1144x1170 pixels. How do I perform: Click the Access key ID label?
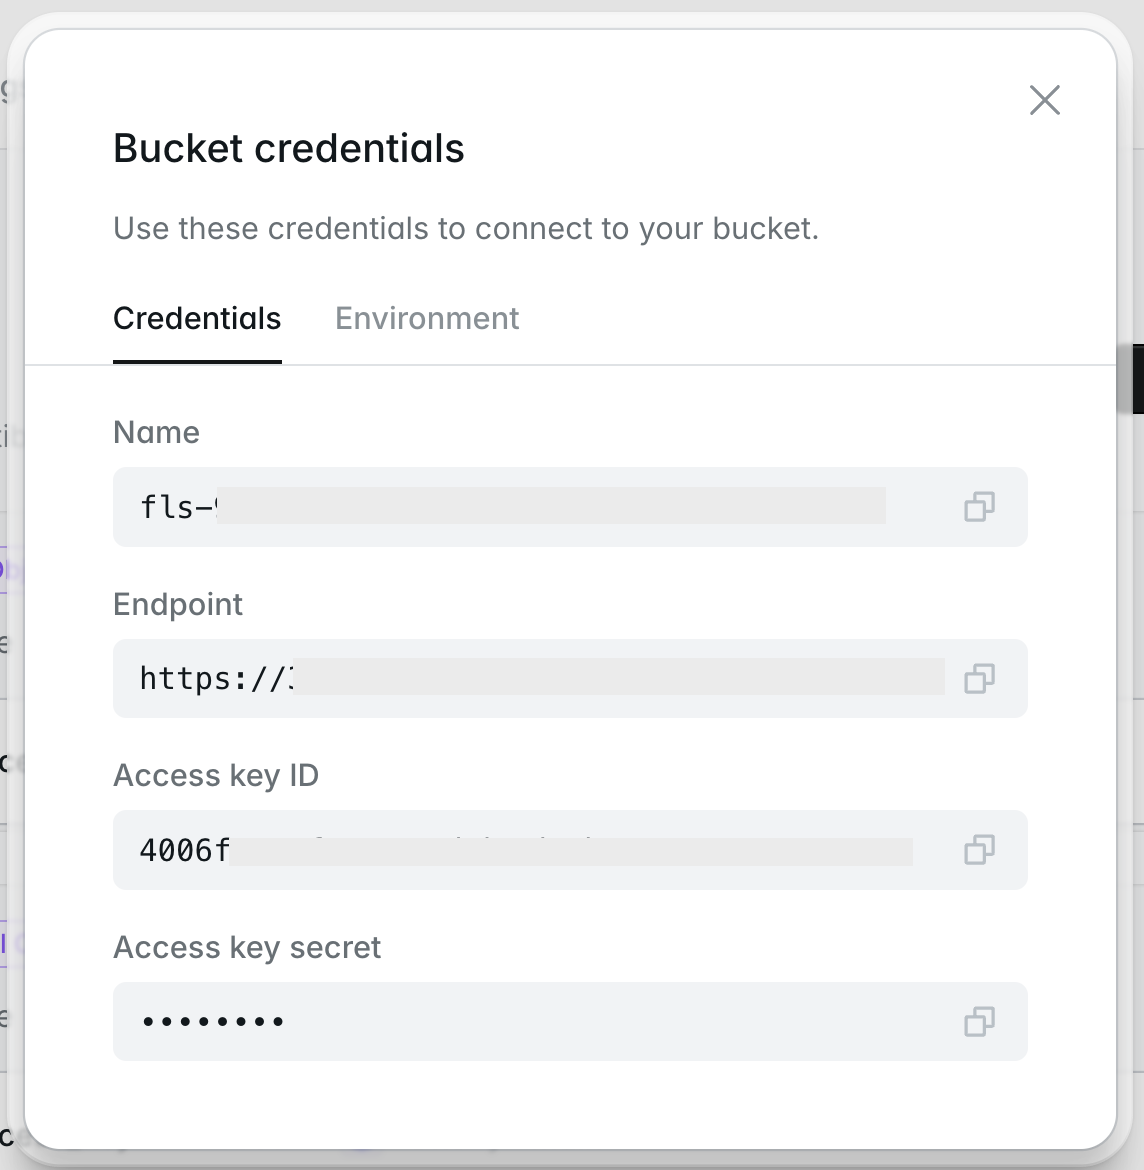[x=216, y=776]
